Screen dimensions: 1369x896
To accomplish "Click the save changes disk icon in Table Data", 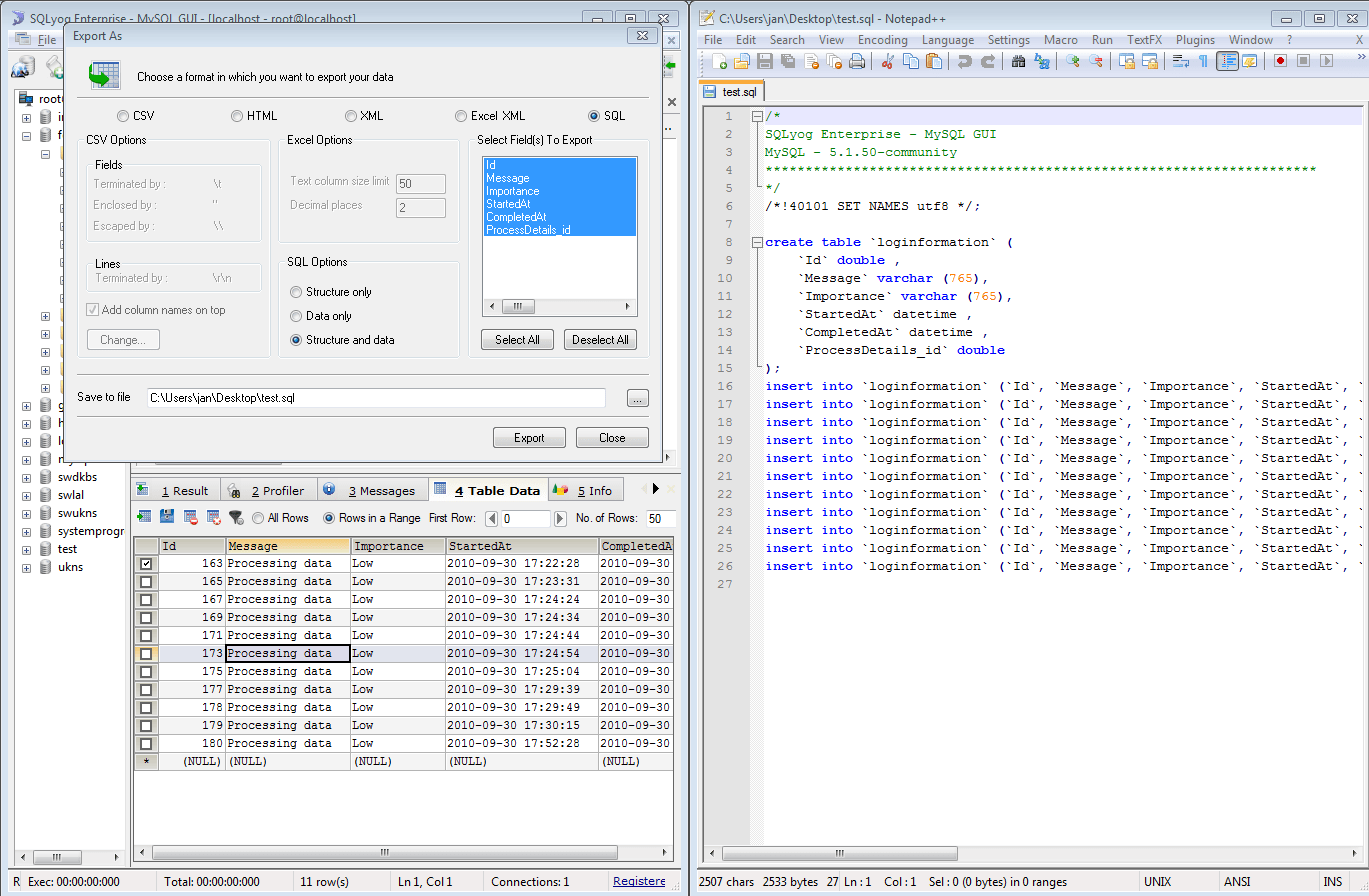I will click(x=167, y=517).
